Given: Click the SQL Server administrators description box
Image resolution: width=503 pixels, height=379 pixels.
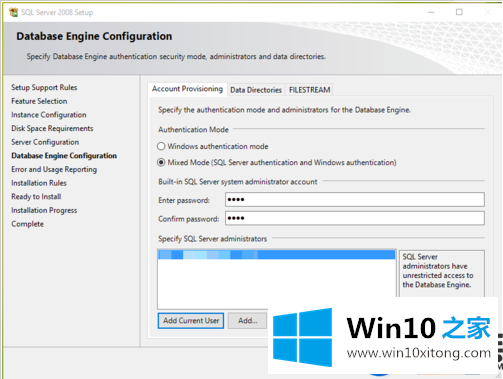Looking at the screenshot, I should (442, 273).
